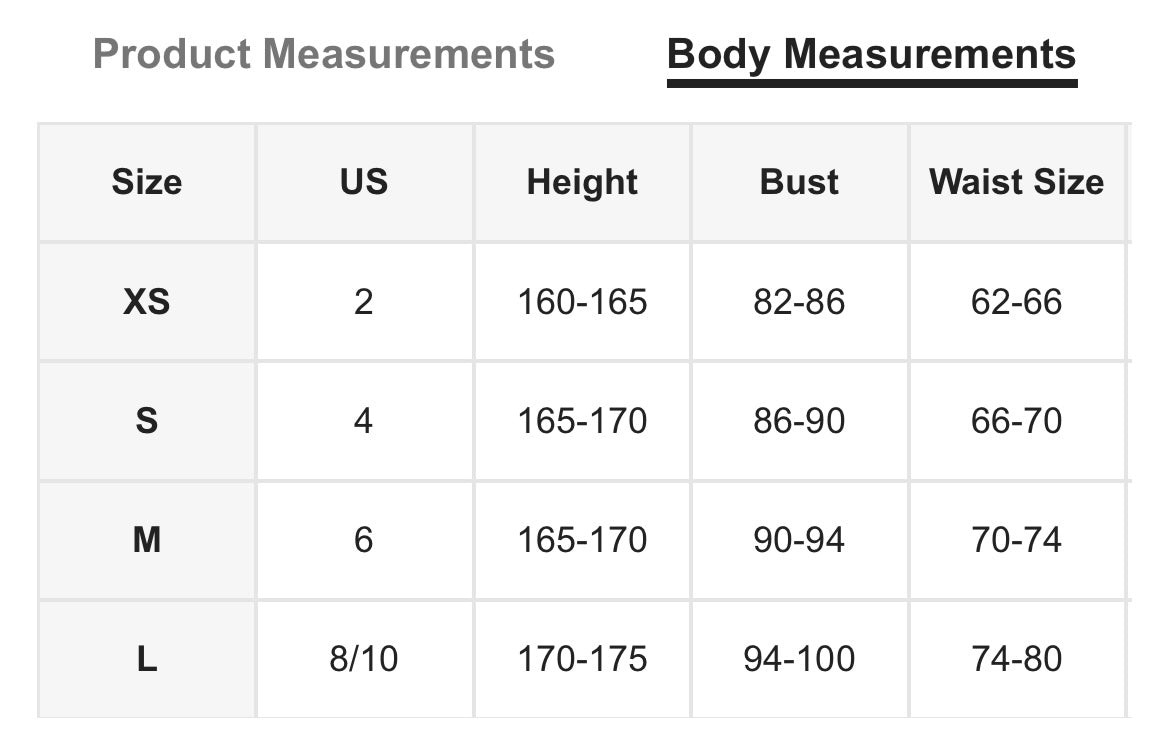Click the 170-175 height cell
1170x743 pixels.
pos(582,659)
